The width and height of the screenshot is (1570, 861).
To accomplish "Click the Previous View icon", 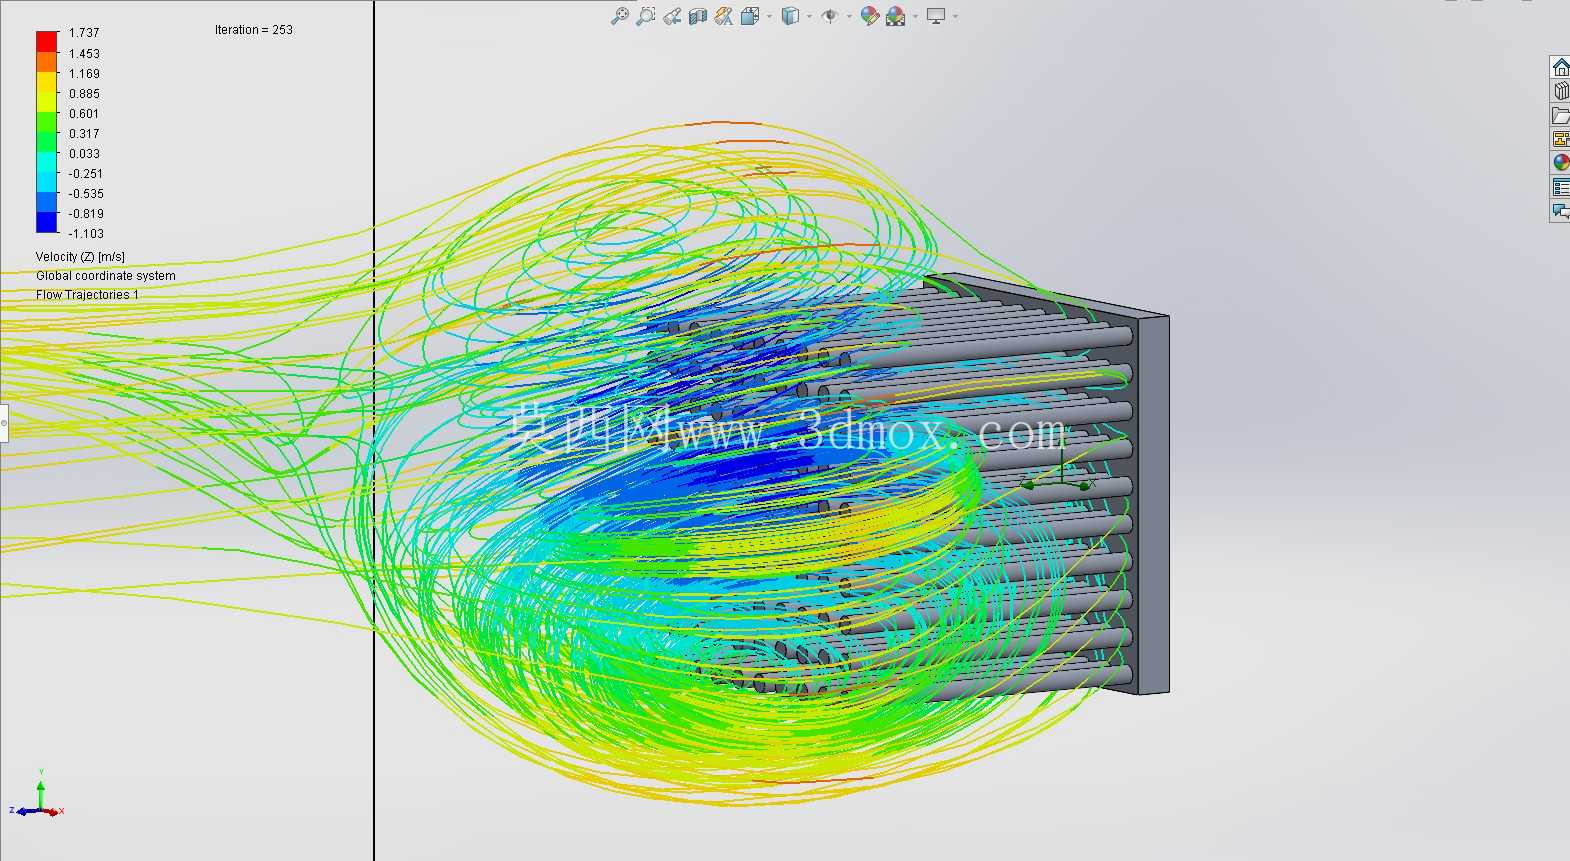I will click(x=672, y=16).
